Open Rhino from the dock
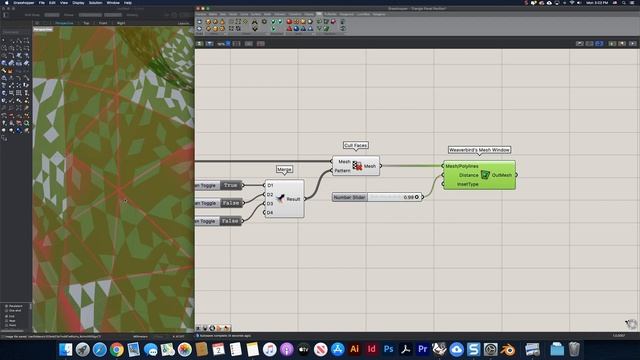The height and width of the screenshot is (360, 640). pos(439,349)
